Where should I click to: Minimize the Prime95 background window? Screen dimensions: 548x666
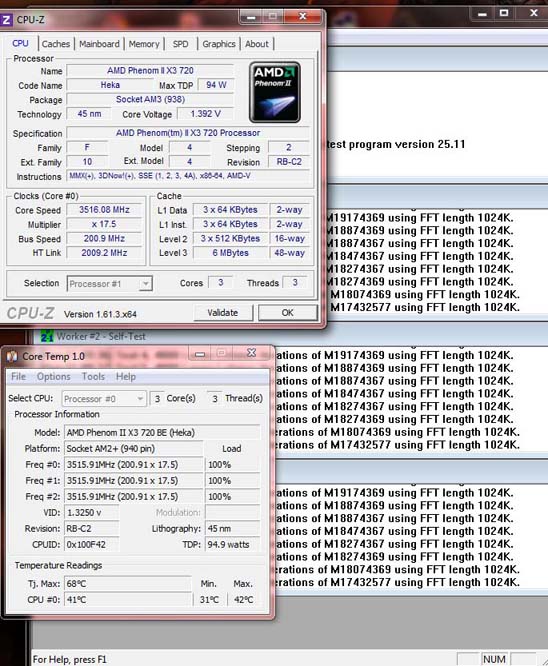[482, 14]
